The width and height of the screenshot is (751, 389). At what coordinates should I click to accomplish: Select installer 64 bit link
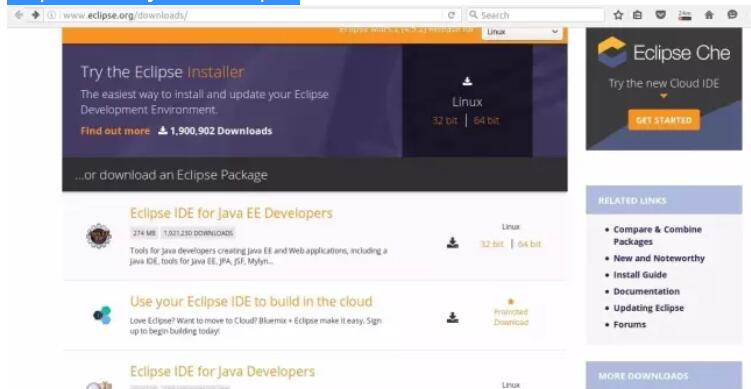click(x=486, y=120)
